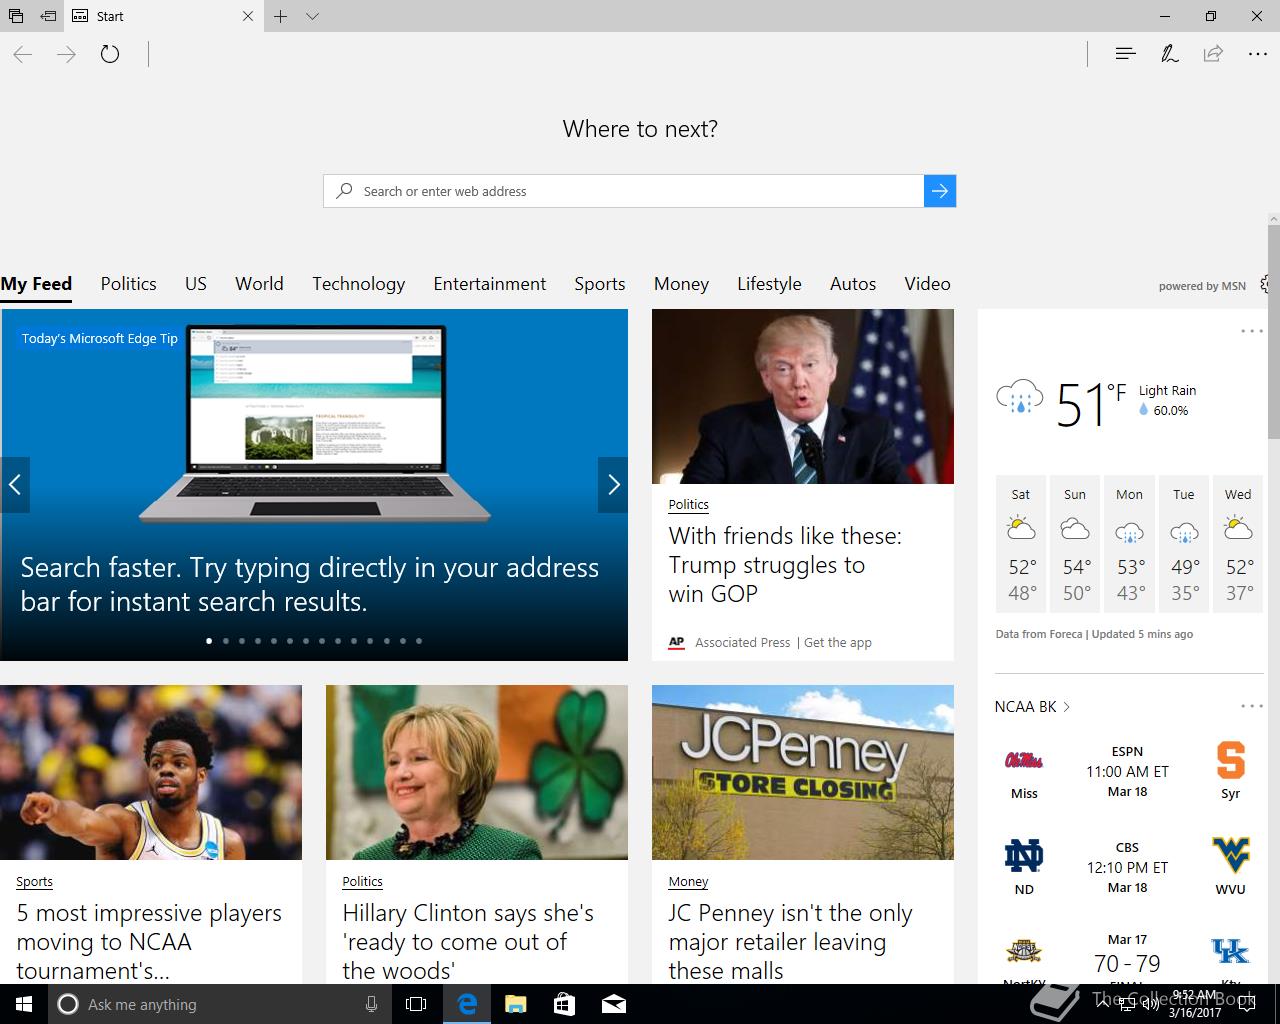Click the page vertical scrollbar thumb
This screenshot has height=1024, width=1280.
(x=1273, y=330)
